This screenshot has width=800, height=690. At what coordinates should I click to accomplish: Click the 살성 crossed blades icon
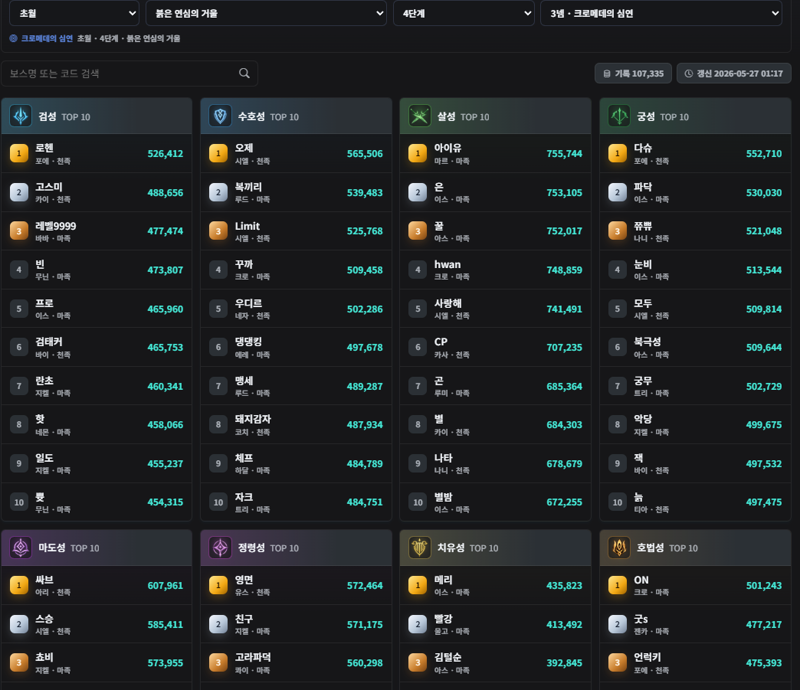pyautogui.click(x=419, y=116)
